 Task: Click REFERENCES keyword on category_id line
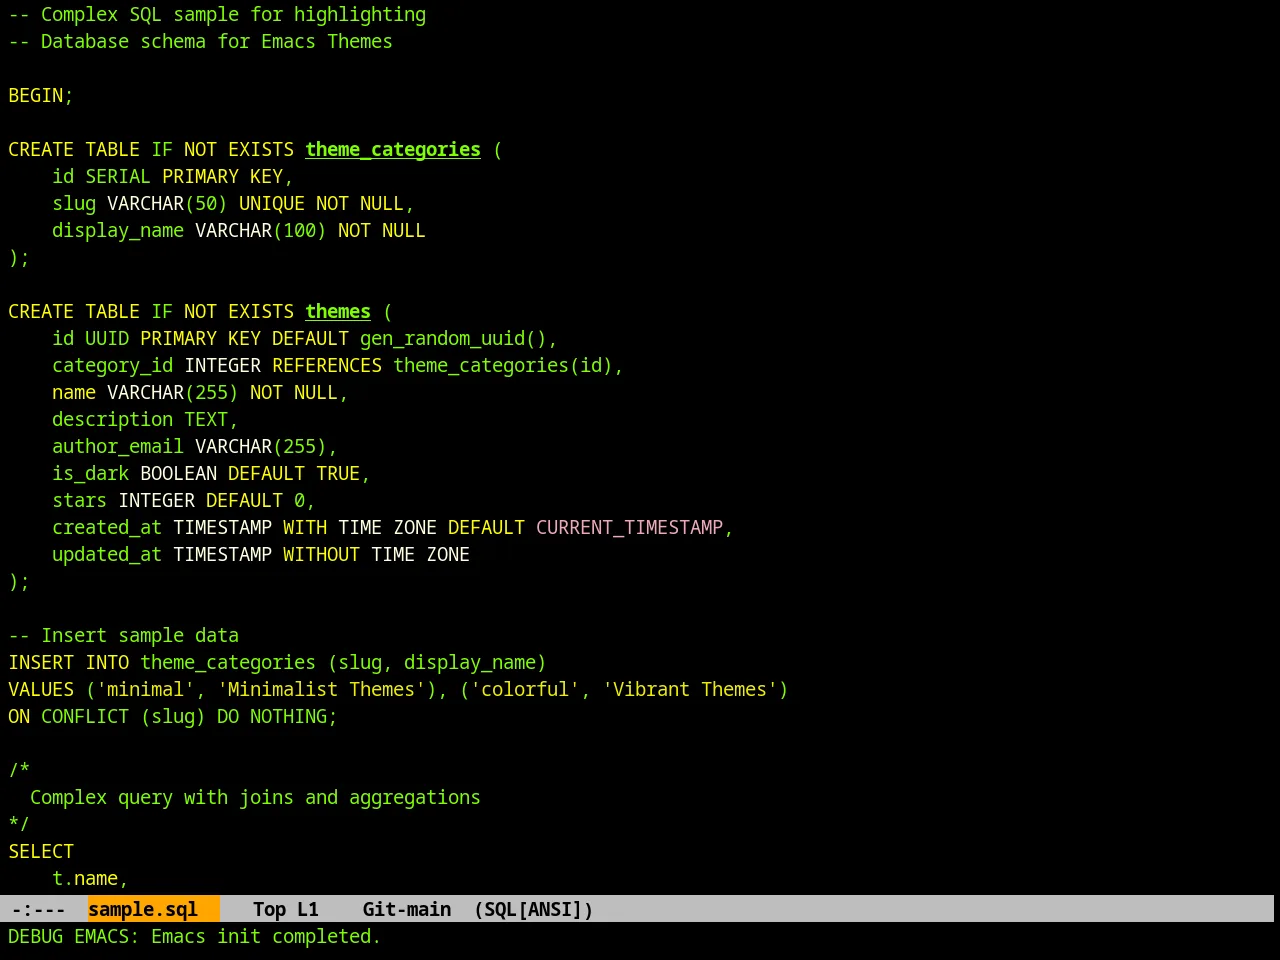(x=327, y=365)
